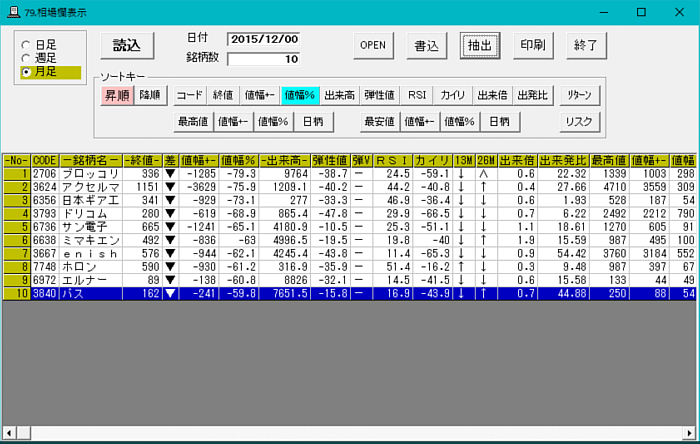Select row e n i s h

[x=91, y=254]
